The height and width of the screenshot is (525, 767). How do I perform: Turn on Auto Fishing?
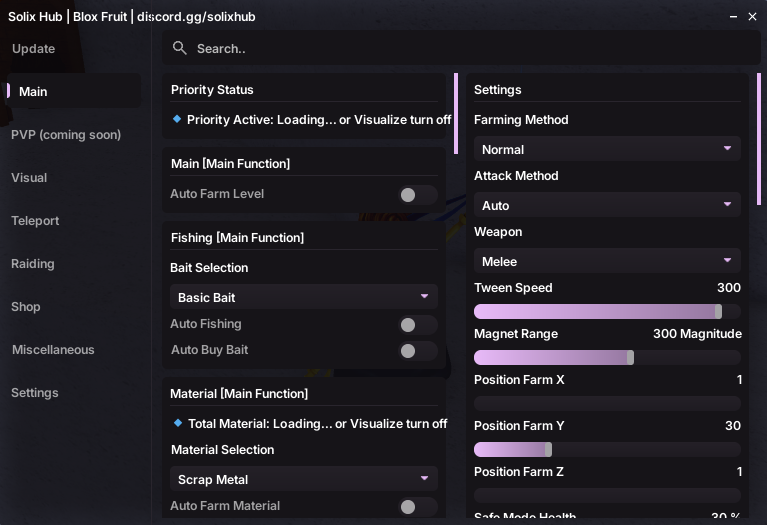tap(418, 324)
